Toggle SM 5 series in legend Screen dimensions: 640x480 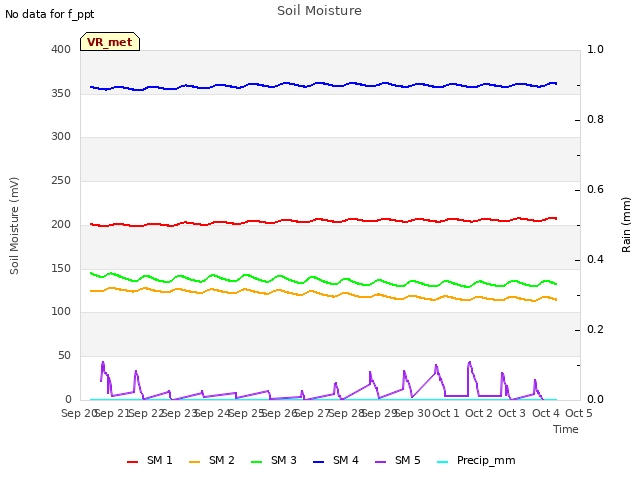pyautogui.click(x=398, y=460)
